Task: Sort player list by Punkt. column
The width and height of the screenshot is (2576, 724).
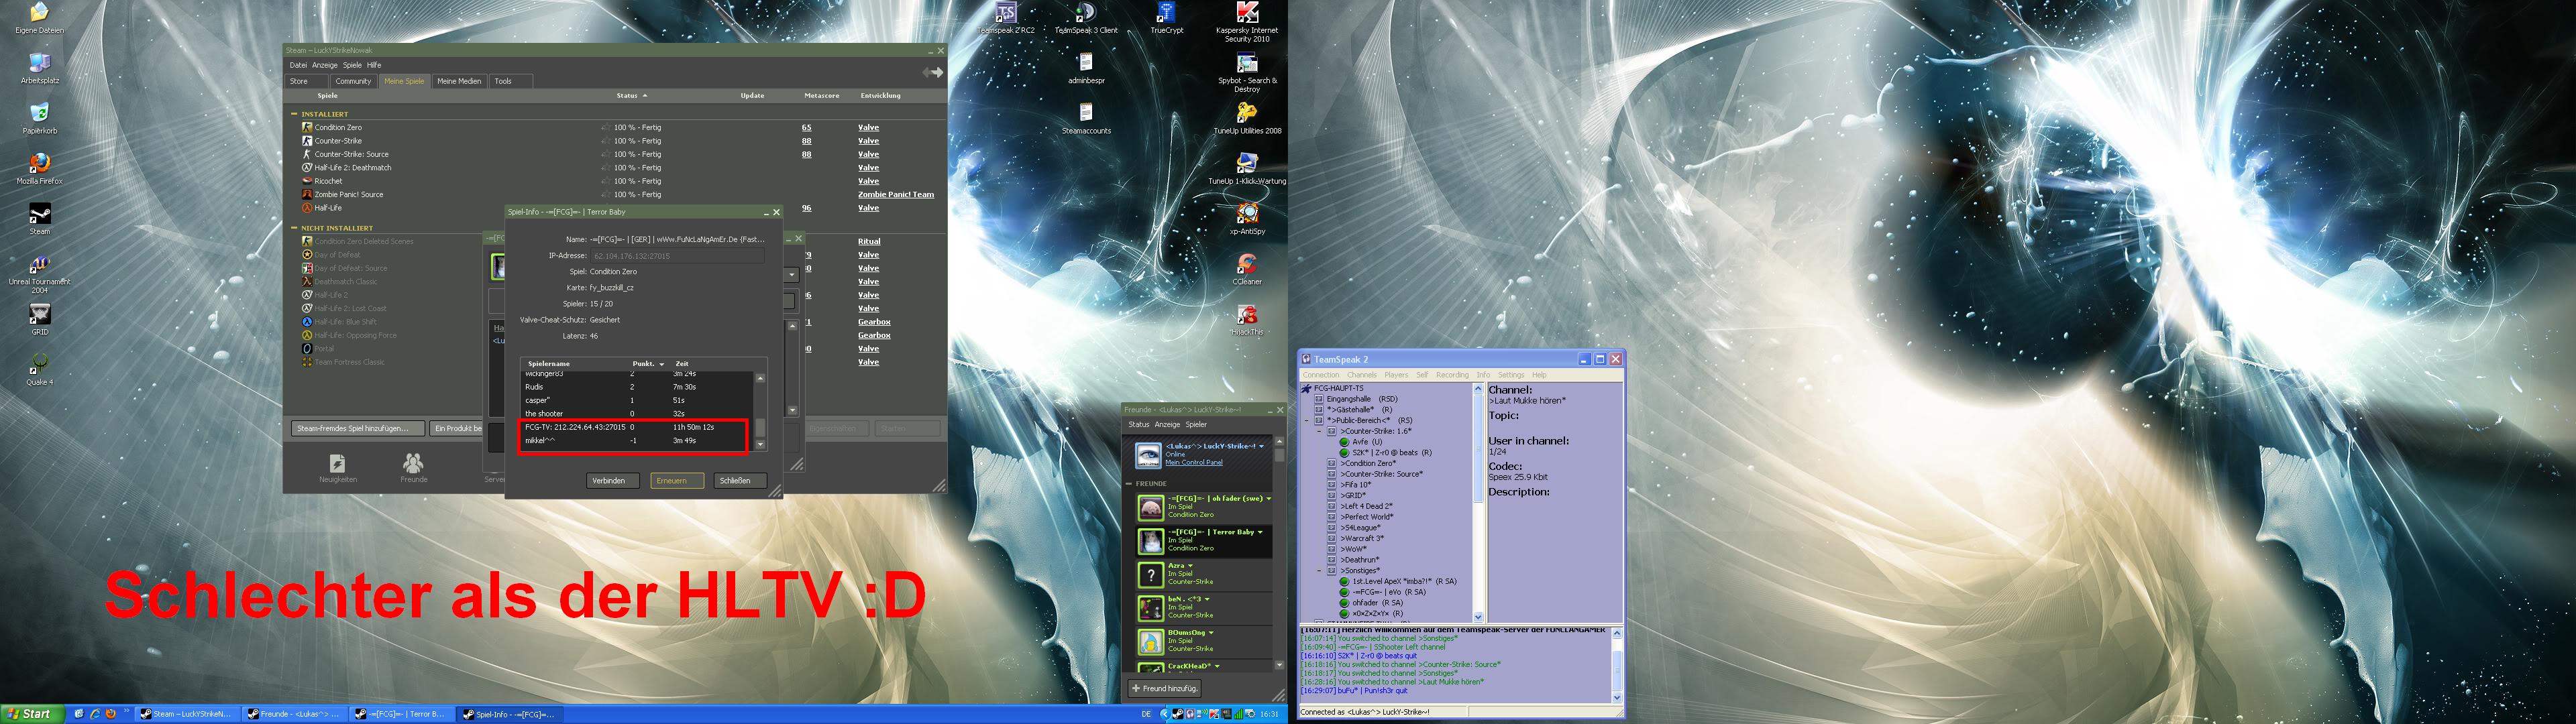Action: [x=648, y=363]
